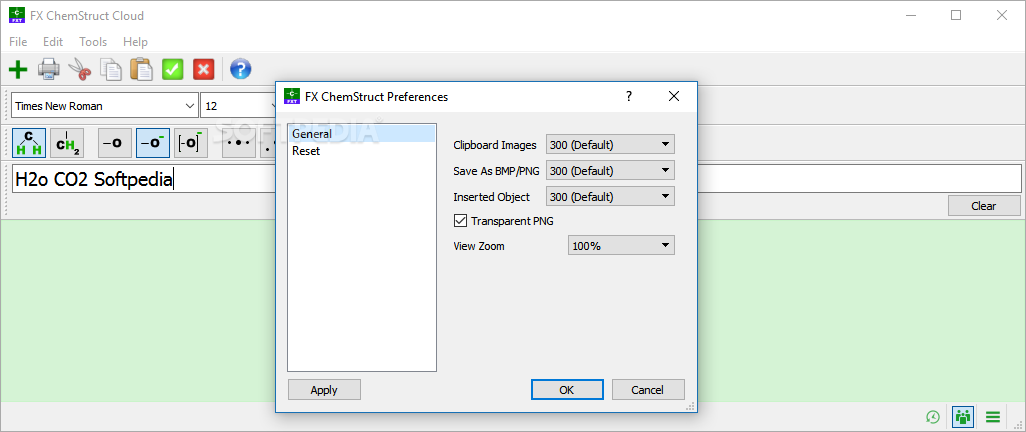Click the Transparent PNG label
Screen dimensions: 1026x432
(x=512, y=221)
